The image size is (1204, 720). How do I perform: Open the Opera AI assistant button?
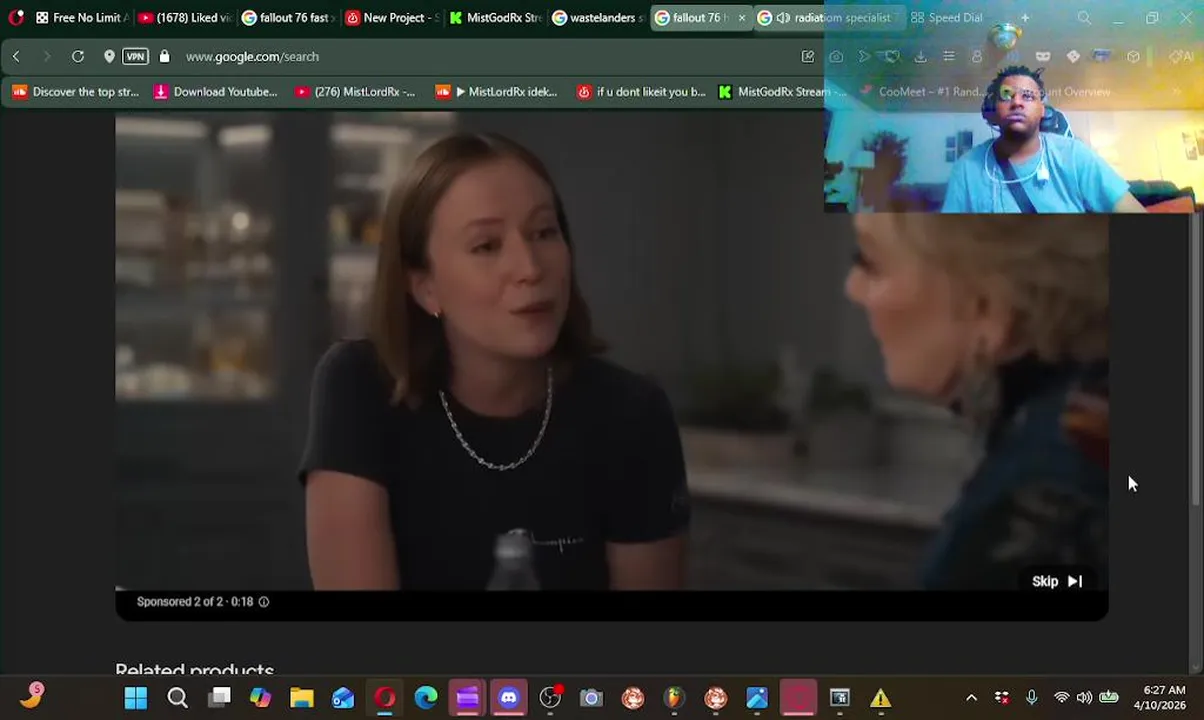point(1182,57)
